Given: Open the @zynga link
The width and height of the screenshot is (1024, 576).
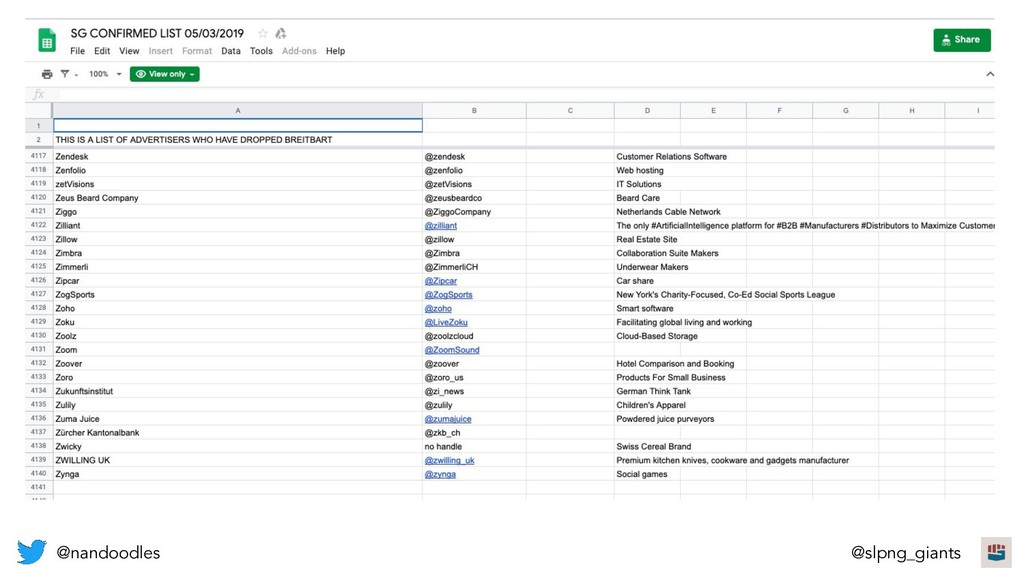Looking at the screenshot, I should (440, 474).
